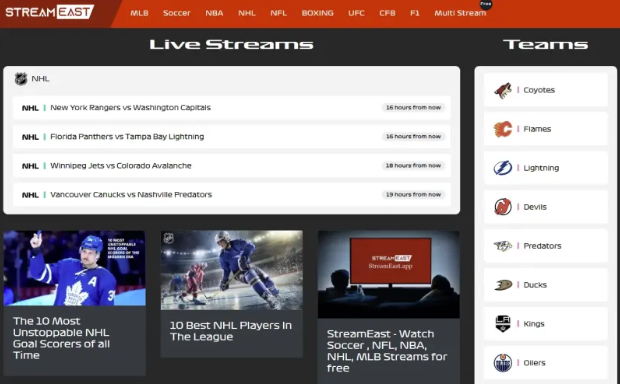Select the Oilers team name
Viewport: 620px width, 384px height.
[x=534, y=363]
